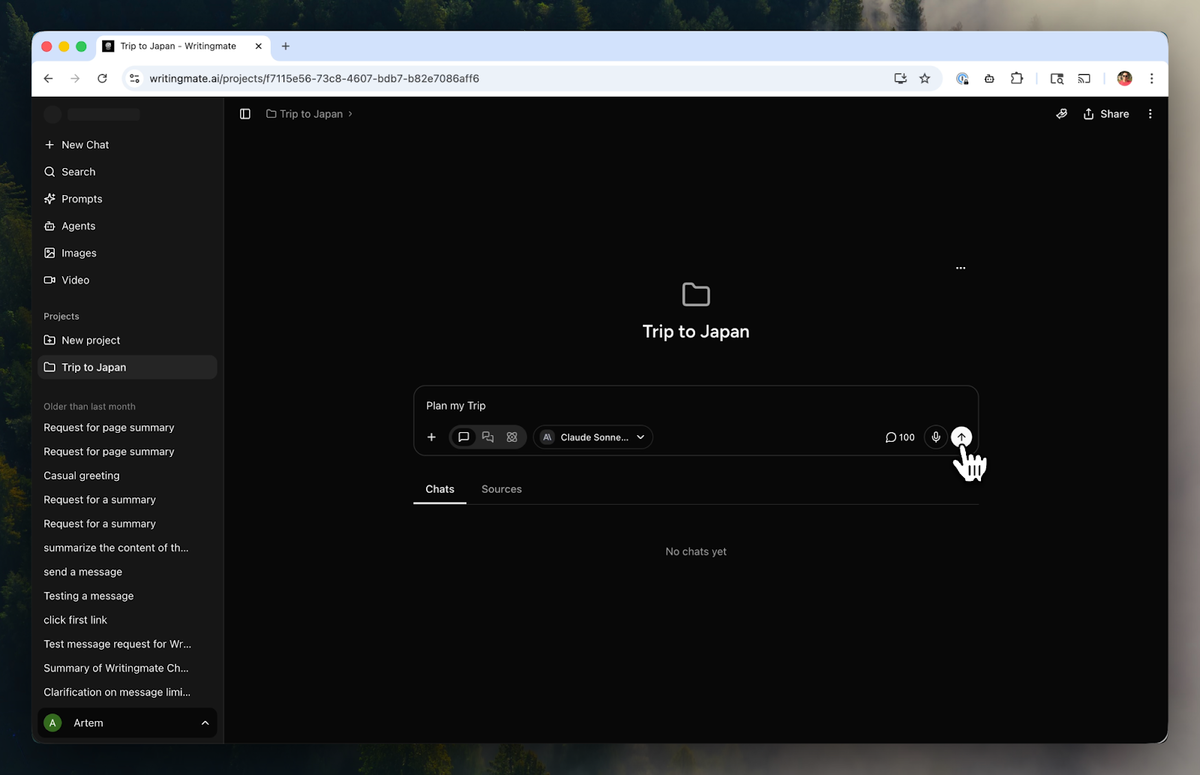Open the Images section in sidebar
This screenshot has height=775, width=1200.
[78, 253]
